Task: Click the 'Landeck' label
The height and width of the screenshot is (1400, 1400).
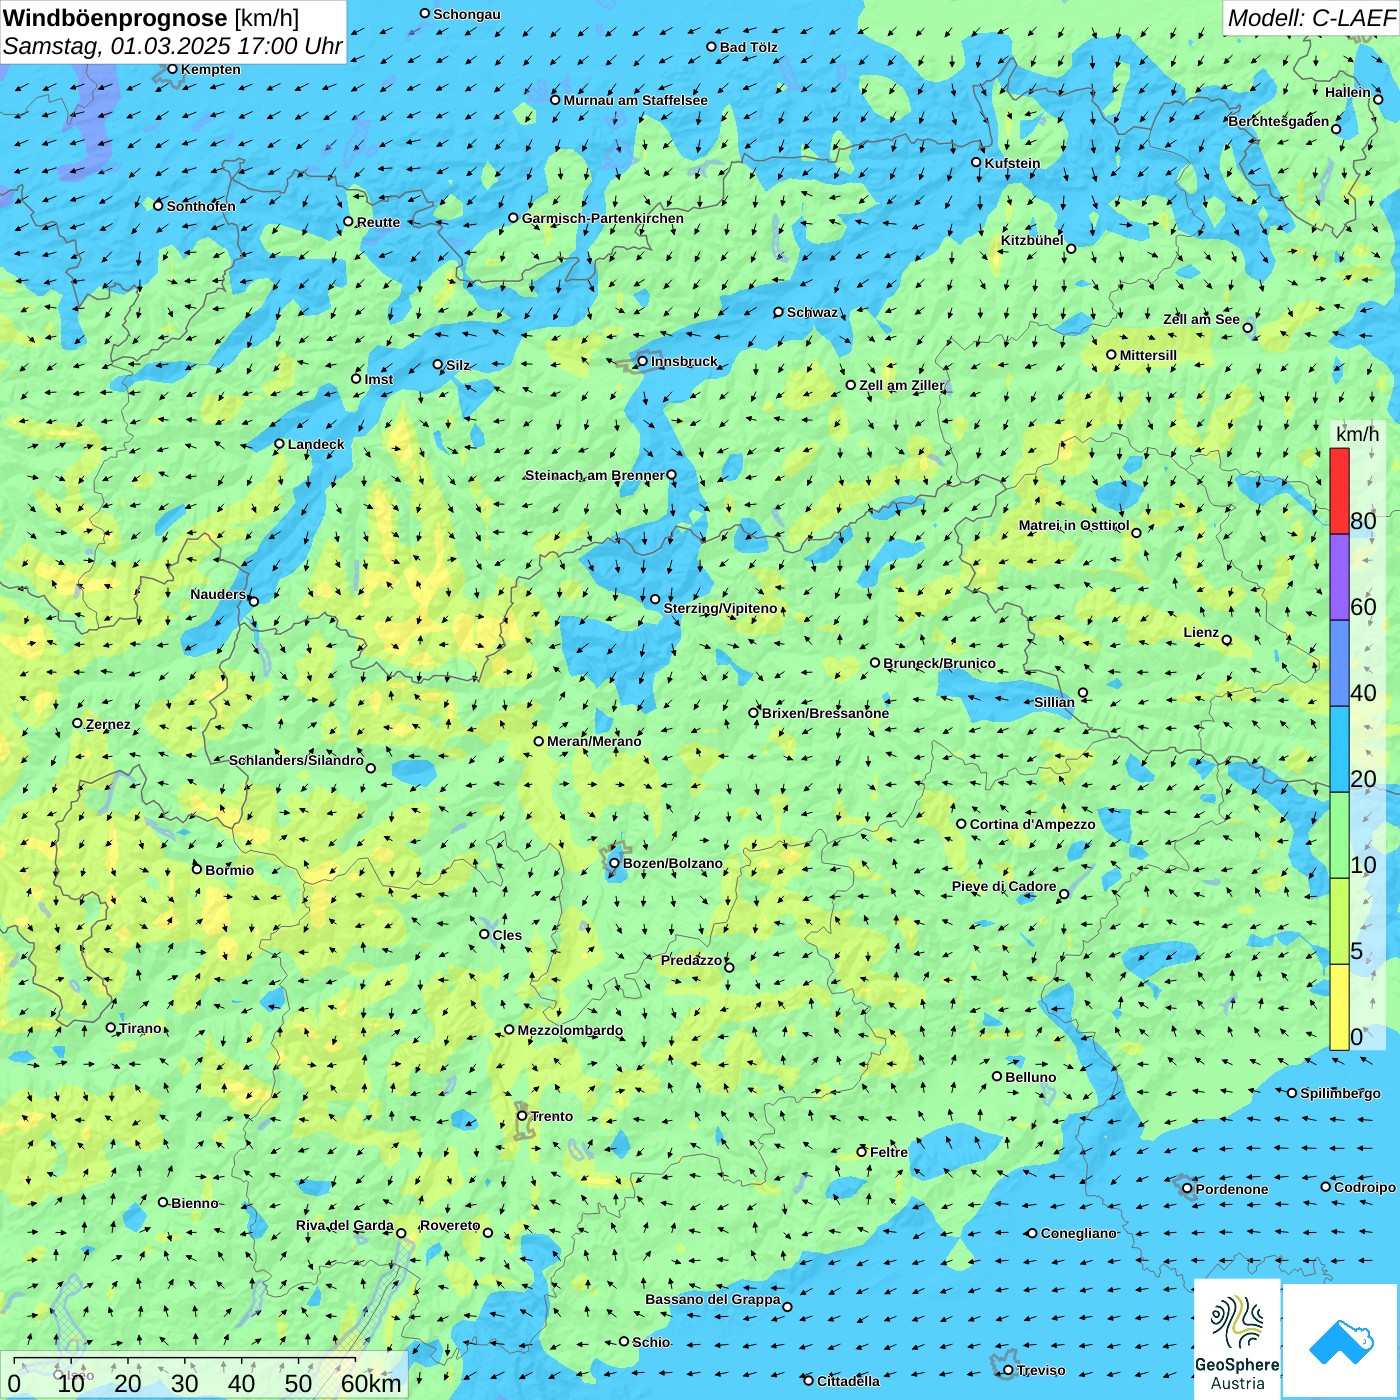Action: [x=316, y=444]
